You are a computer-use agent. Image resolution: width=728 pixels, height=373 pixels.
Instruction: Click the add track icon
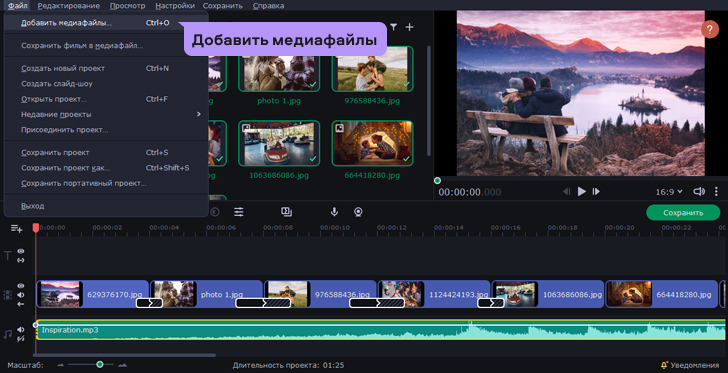click(x=17, y=228)
